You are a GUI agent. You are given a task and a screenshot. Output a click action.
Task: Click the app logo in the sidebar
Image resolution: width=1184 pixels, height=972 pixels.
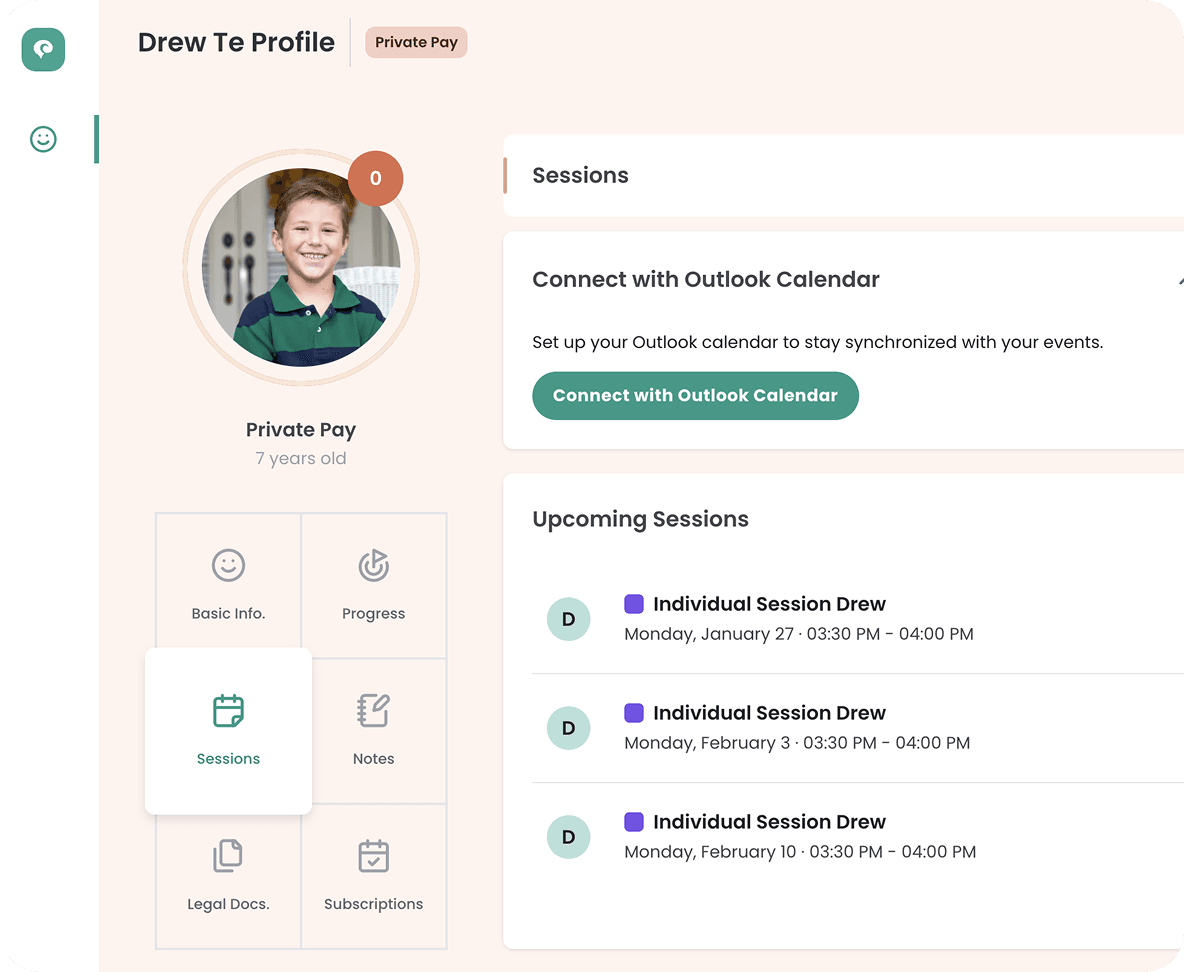[43, 49]
